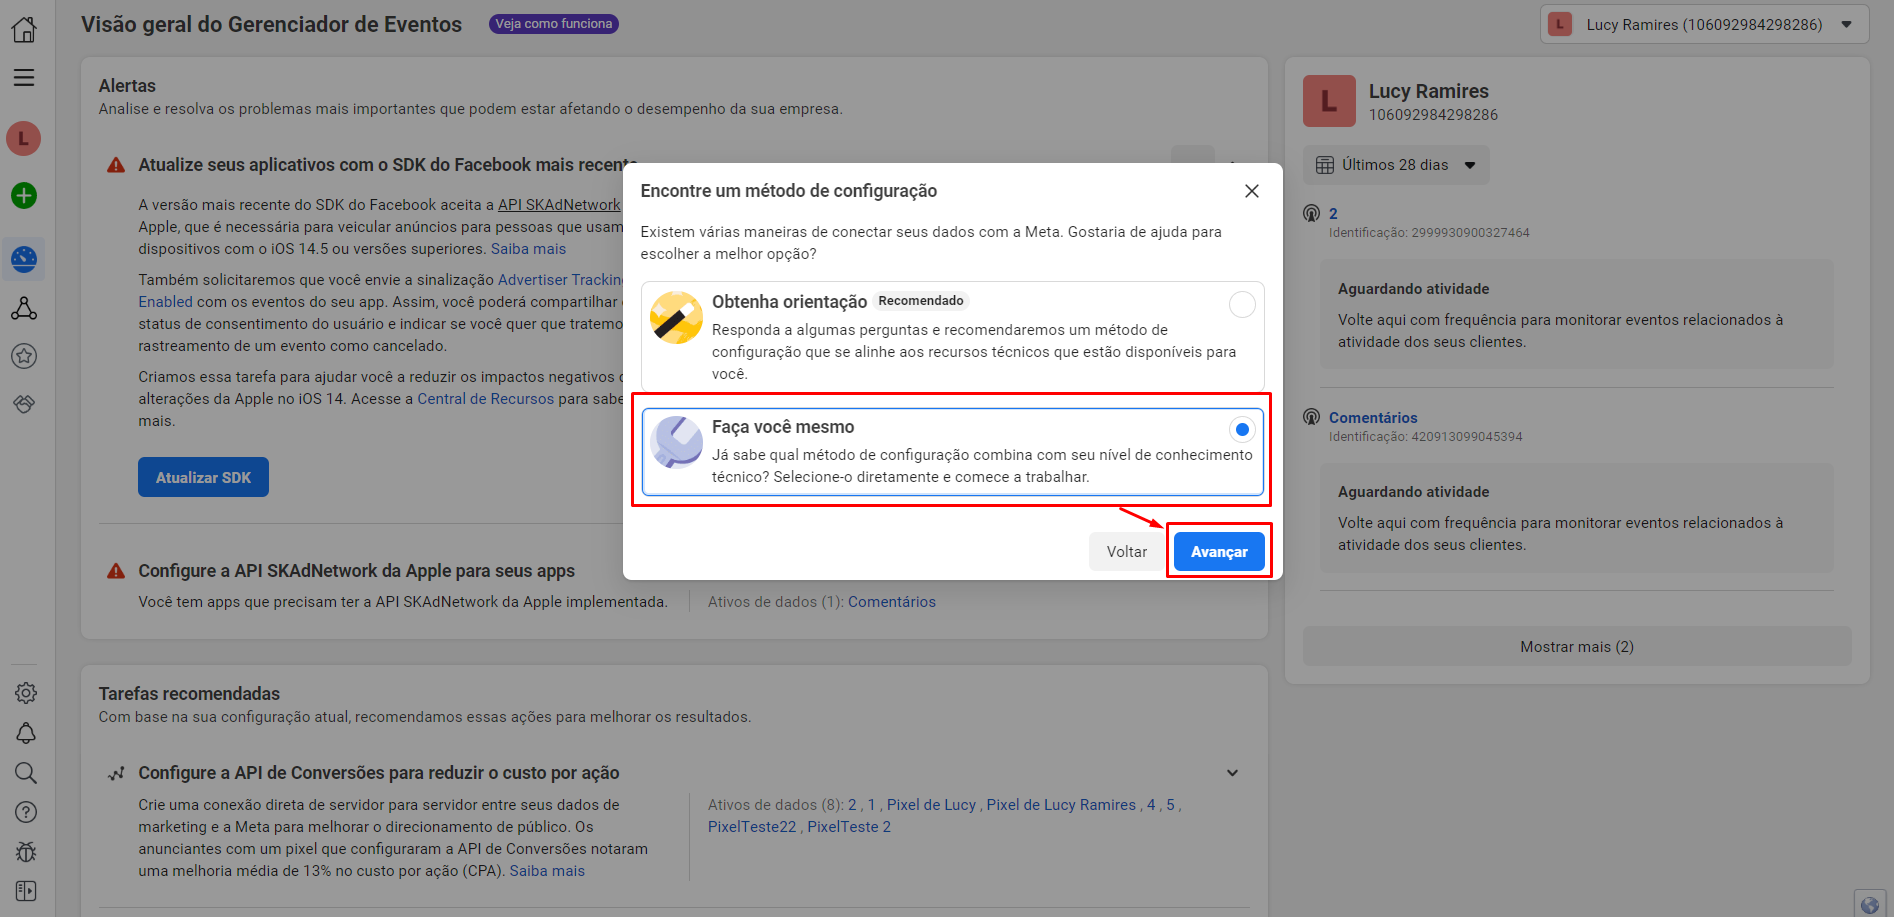Expand Mostrar mais (2) data sources
Viewport: 1894px width, 917px height.
[x=1577, y=647]
